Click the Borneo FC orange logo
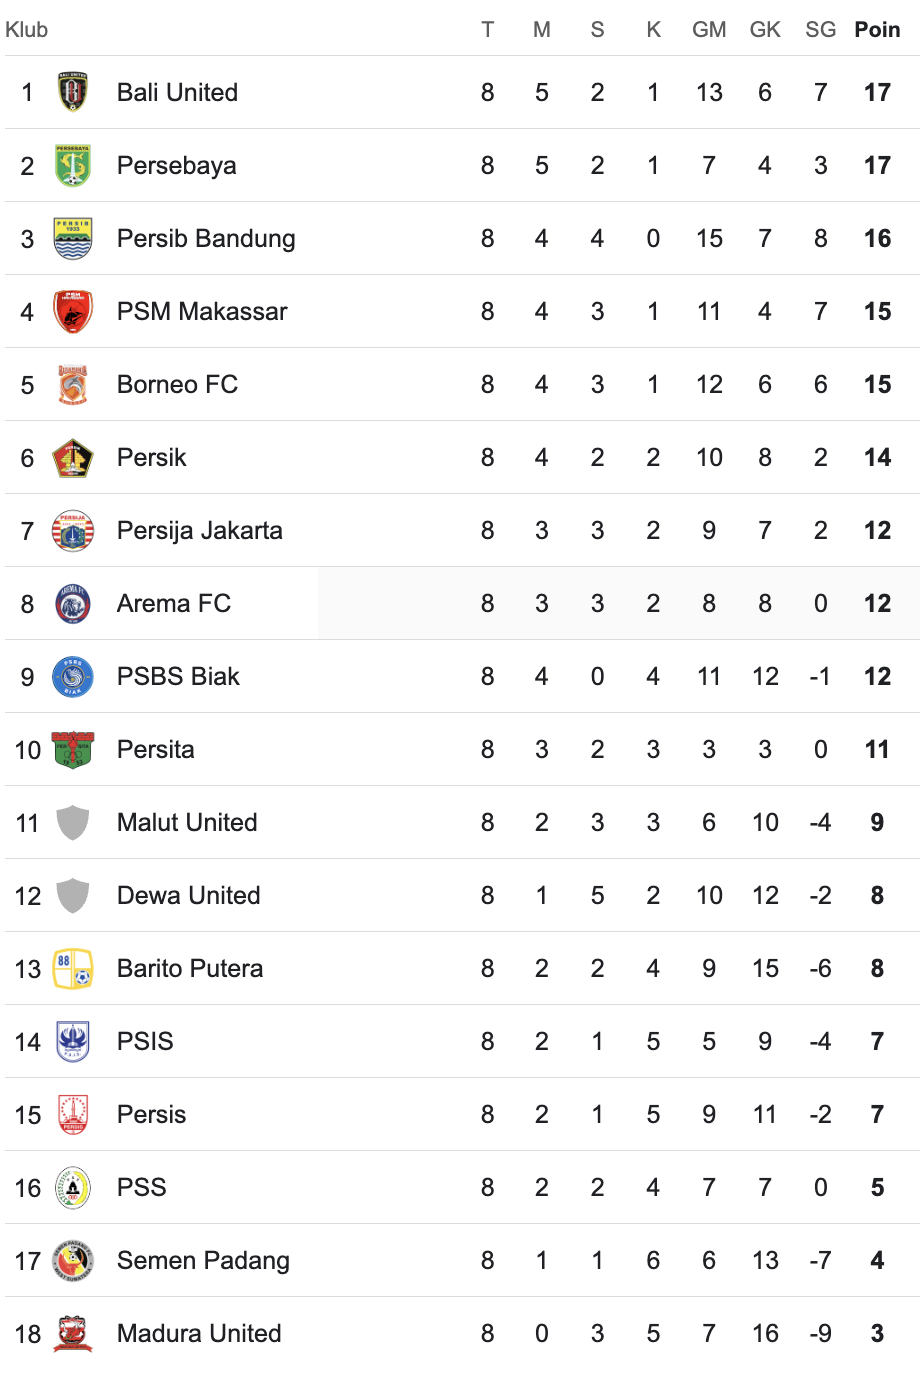The width and height of the screenshot is (920, 1376). 73,384
